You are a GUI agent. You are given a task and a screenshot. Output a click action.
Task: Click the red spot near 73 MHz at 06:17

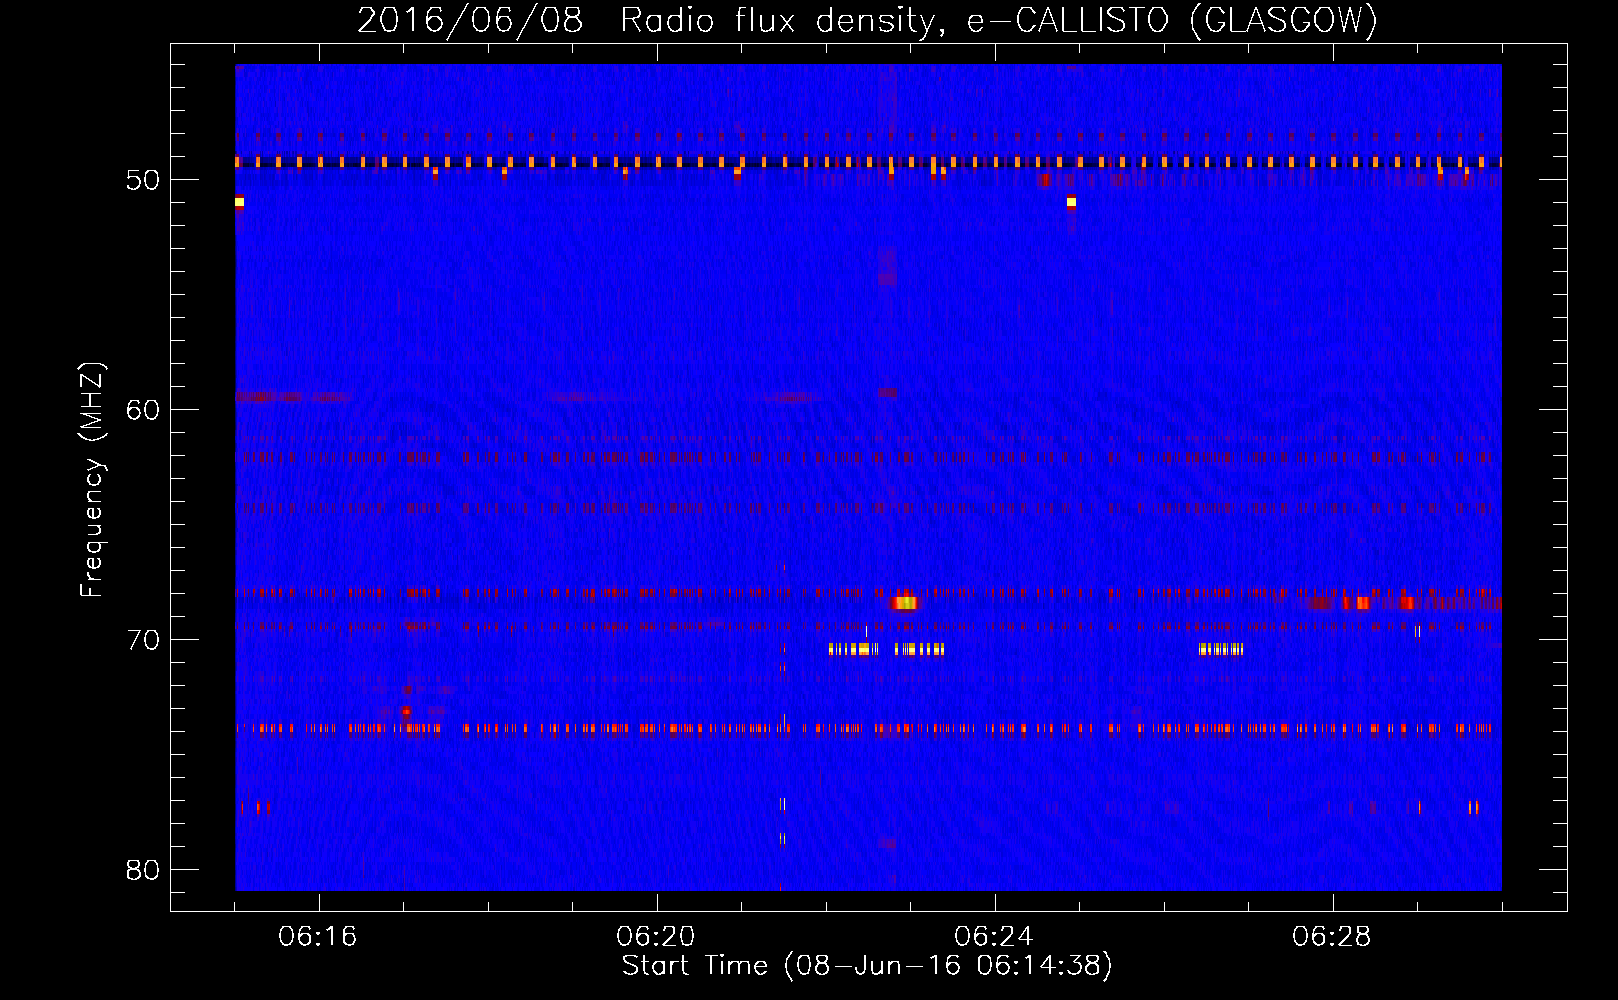tap(406, 712)
